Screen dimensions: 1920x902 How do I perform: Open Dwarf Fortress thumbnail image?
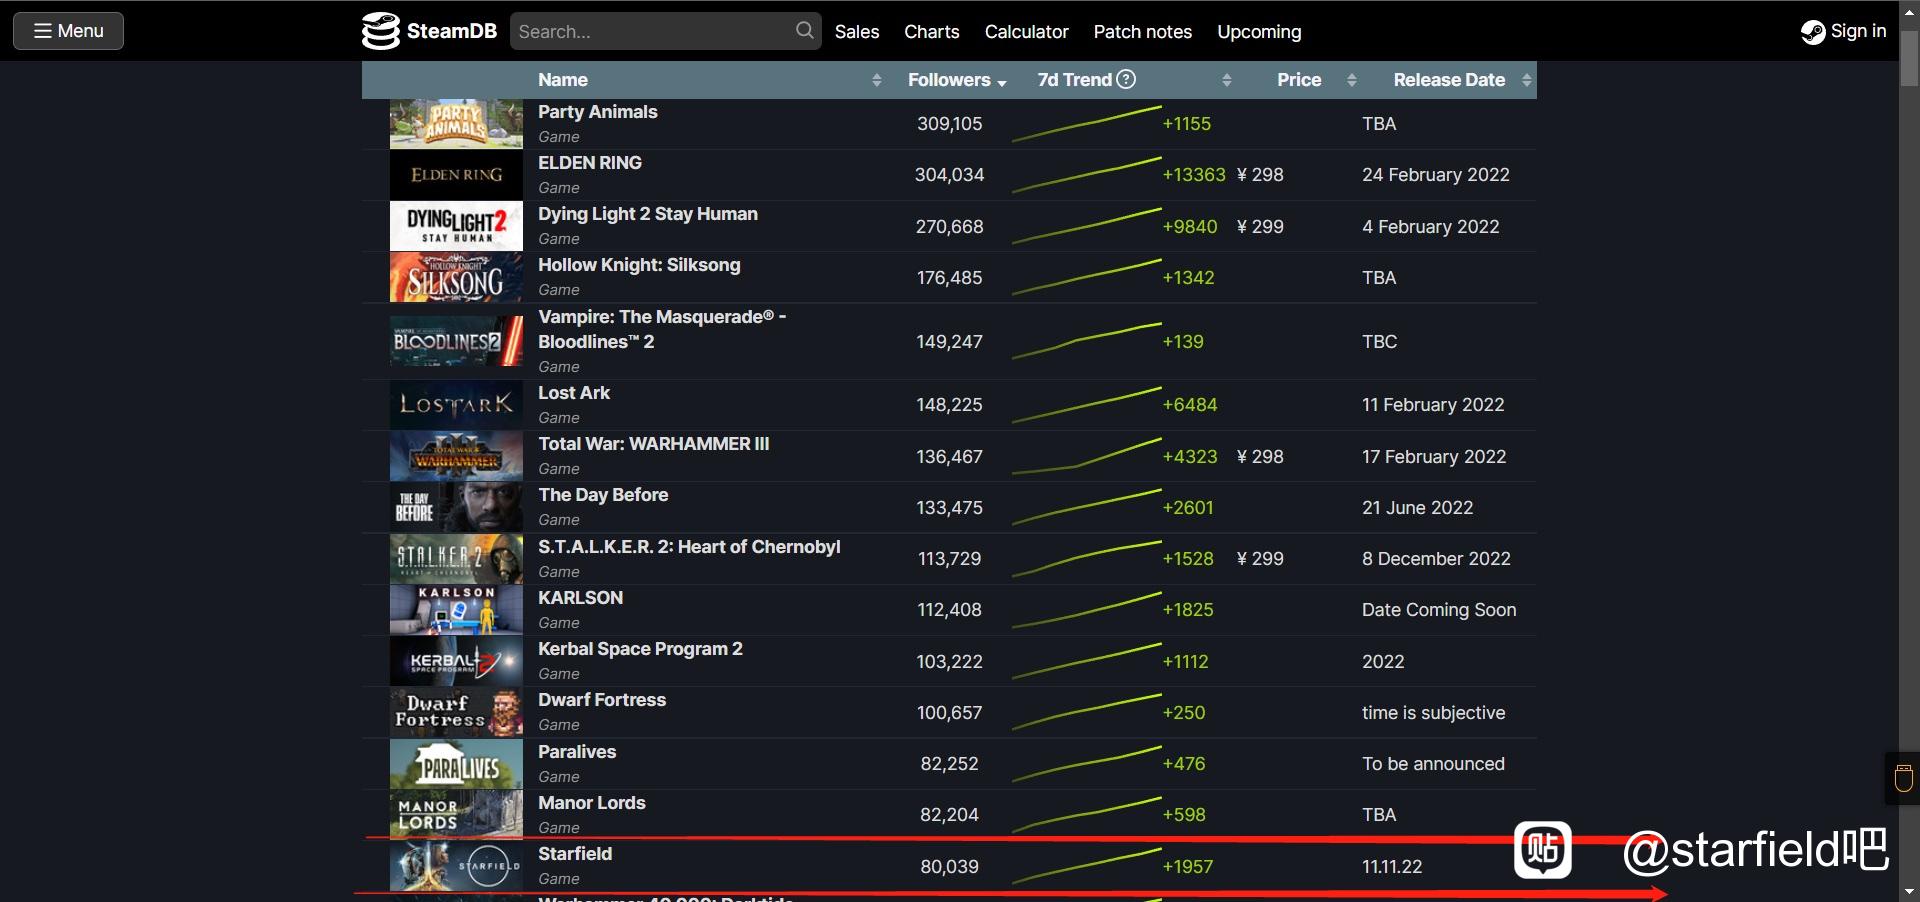pos(456,712)
